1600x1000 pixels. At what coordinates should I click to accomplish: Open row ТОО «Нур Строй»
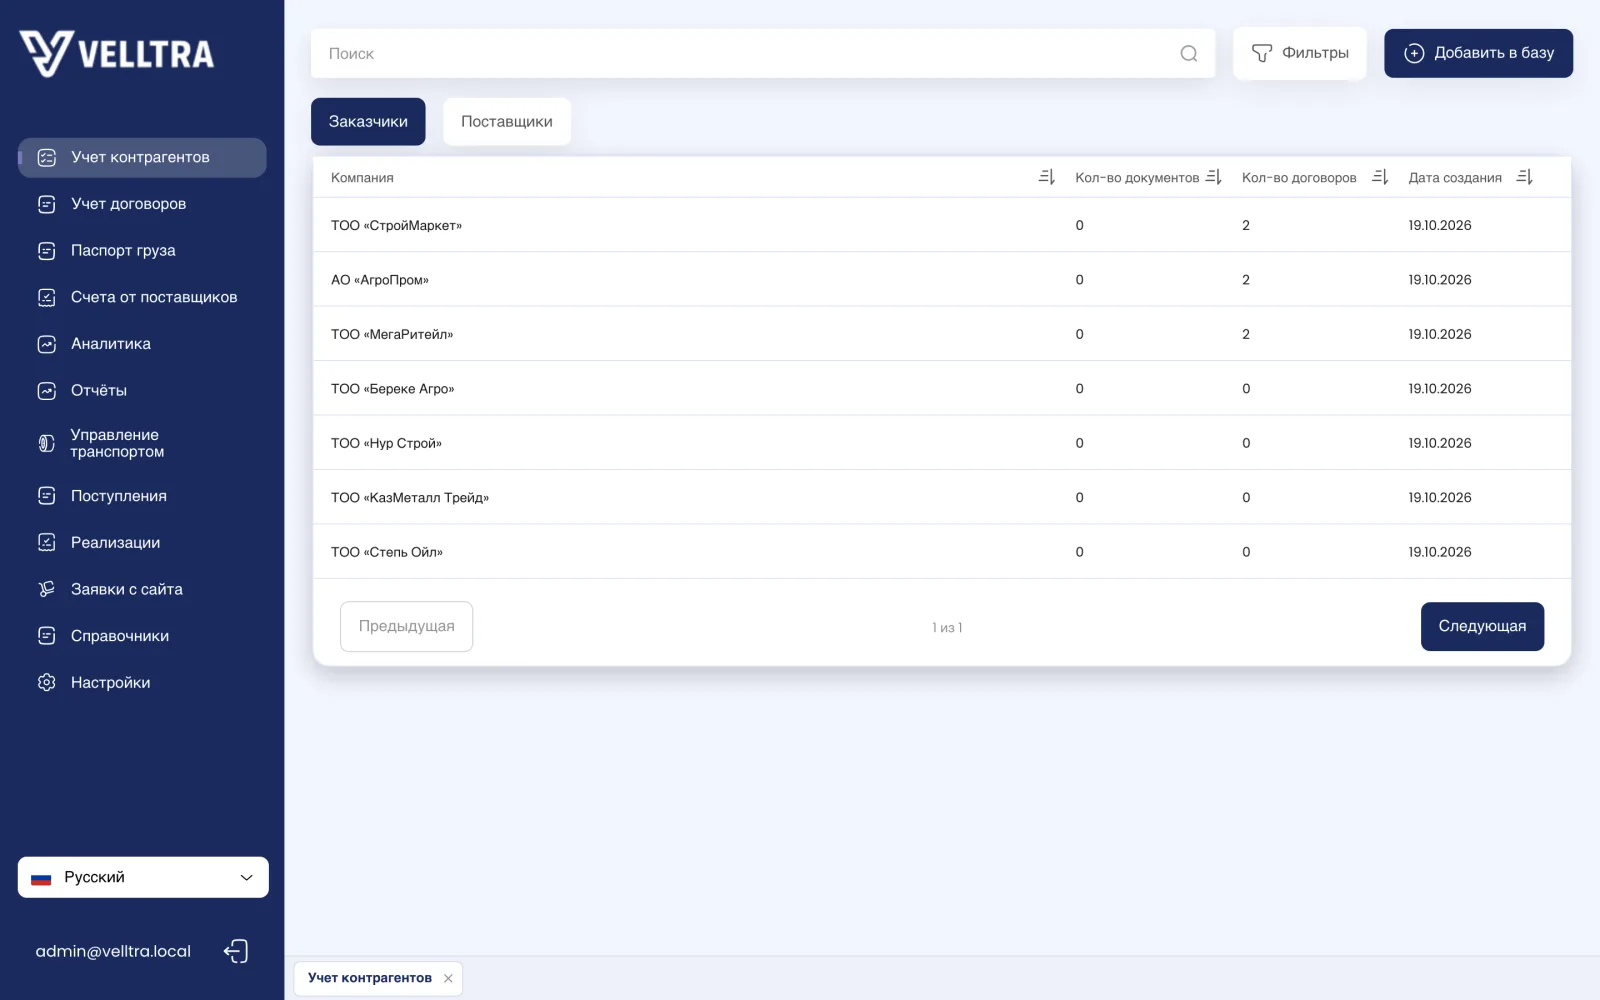[x=941, y=443]
